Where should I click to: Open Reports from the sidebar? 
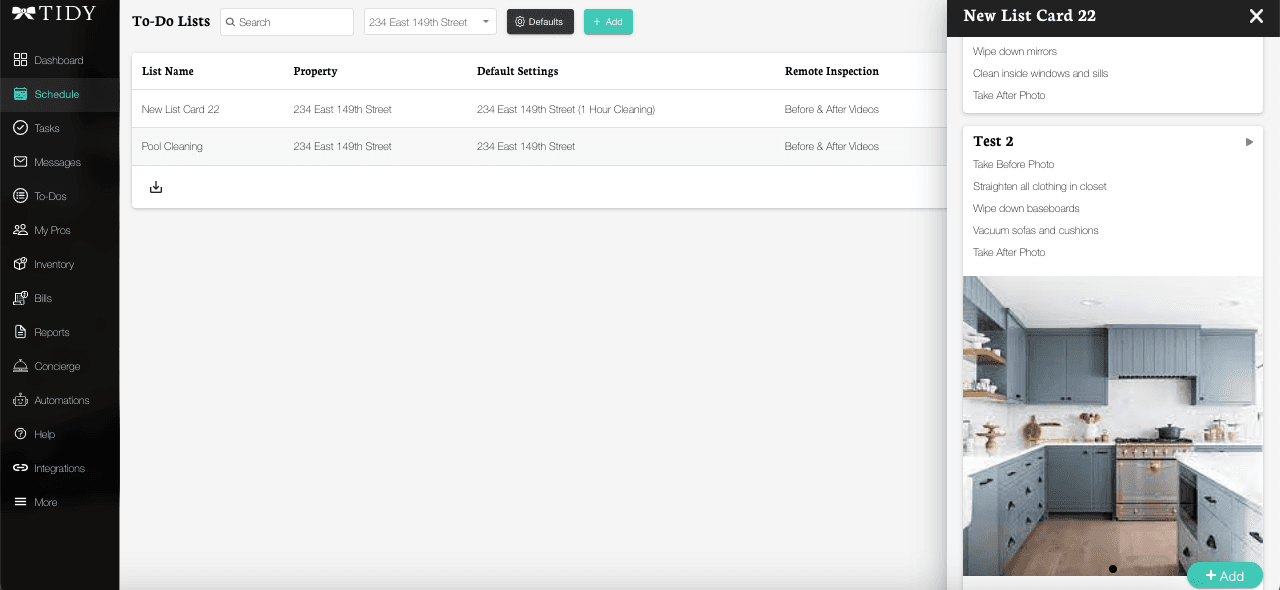click(x=51, y=332)
